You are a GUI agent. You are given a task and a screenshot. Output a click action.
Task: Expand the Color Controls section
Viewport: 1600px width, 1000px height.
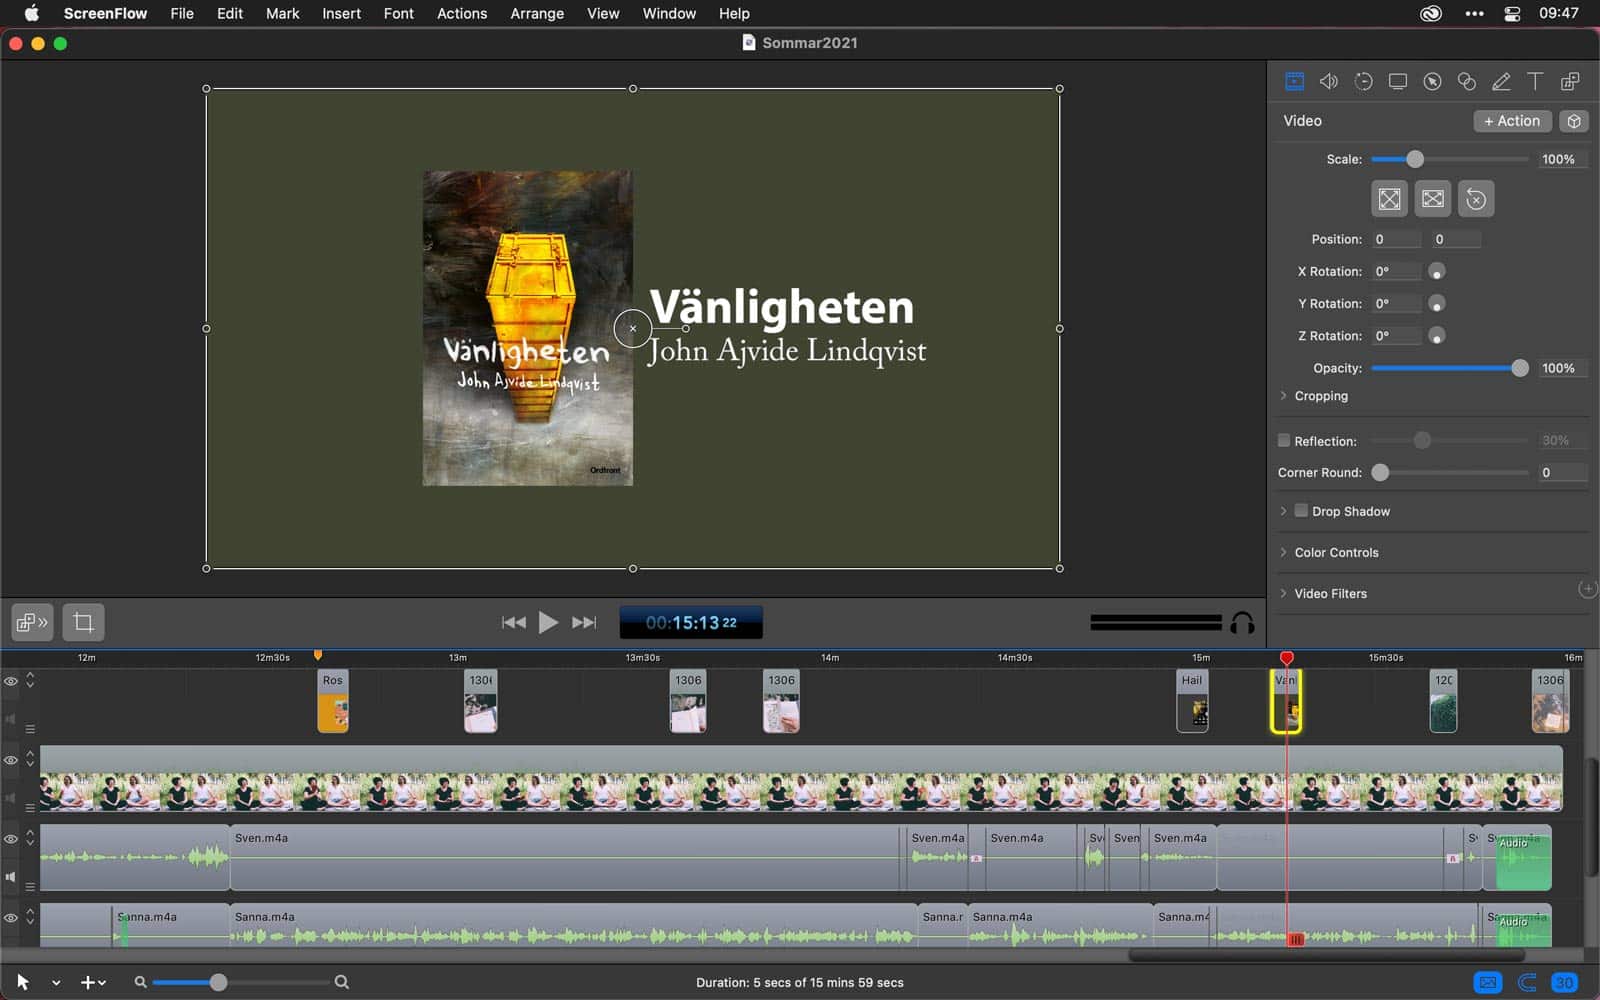(1285, 552)
